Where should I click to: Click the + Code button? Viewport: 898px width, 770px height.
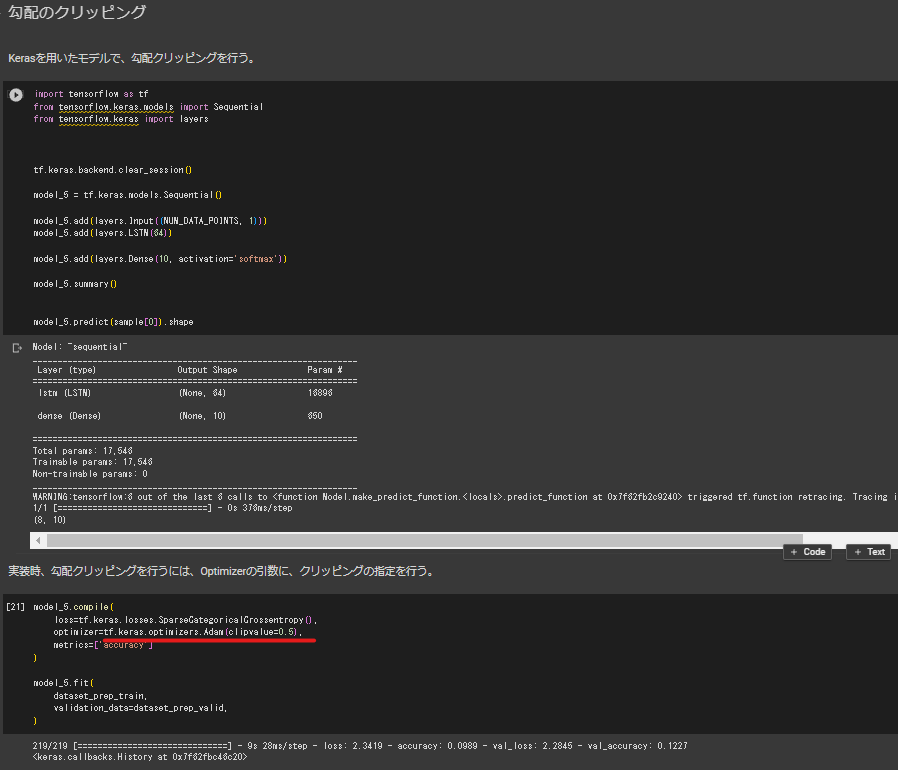pos(808,552)
